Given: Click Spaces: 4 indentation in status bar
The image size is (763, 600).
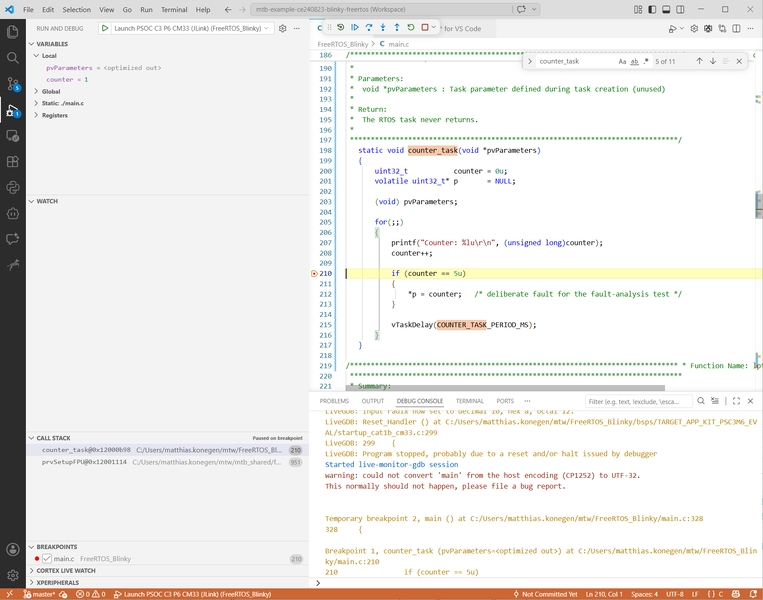Looking at the screenshot, I should 644,594.
